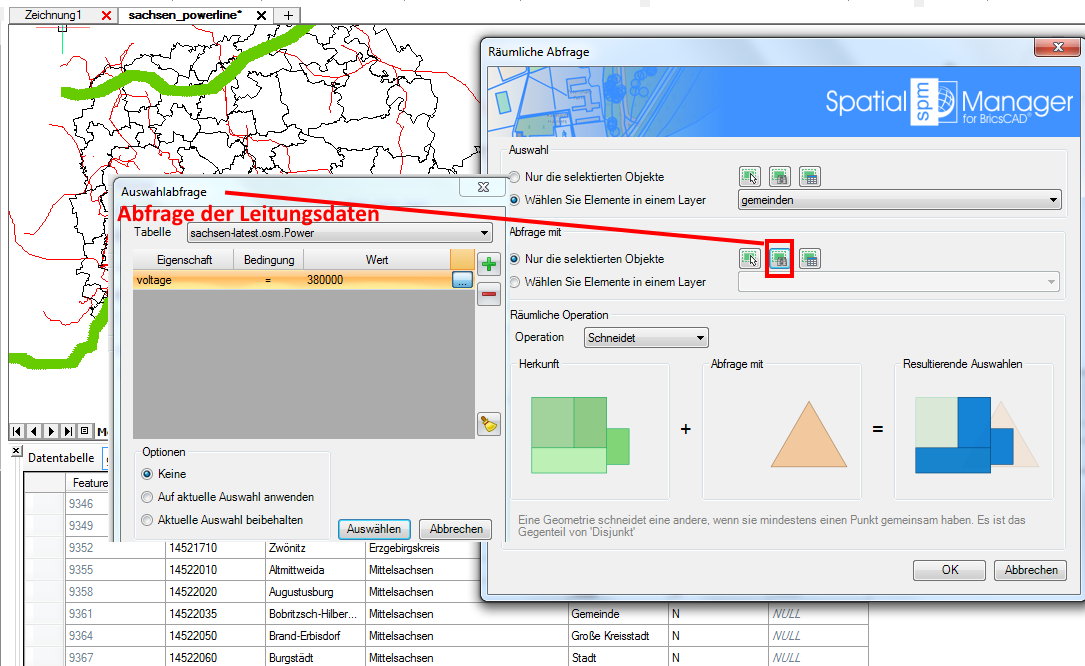Choose Nur die selektierten Objekte under Abfrage mit
1085x666 pixels.
tap(513, 259)
